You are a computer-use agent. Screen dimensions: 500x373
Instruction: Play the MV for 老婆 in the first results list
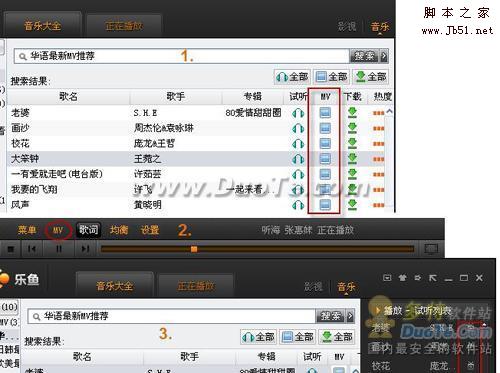coord(325,113)
